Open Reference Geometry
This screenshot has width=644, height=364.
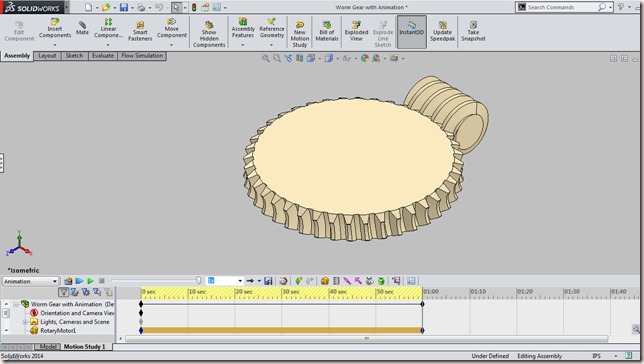(271, 28)
